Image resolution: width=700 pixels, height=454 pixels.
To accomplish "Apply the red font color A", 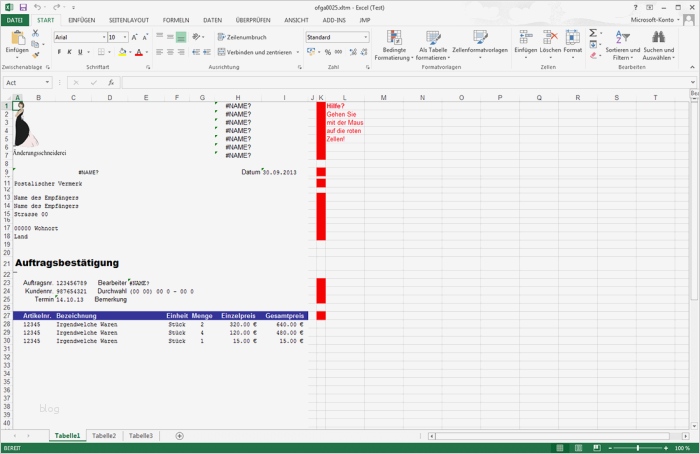I will pyautogui.click(x=139, y=52).
